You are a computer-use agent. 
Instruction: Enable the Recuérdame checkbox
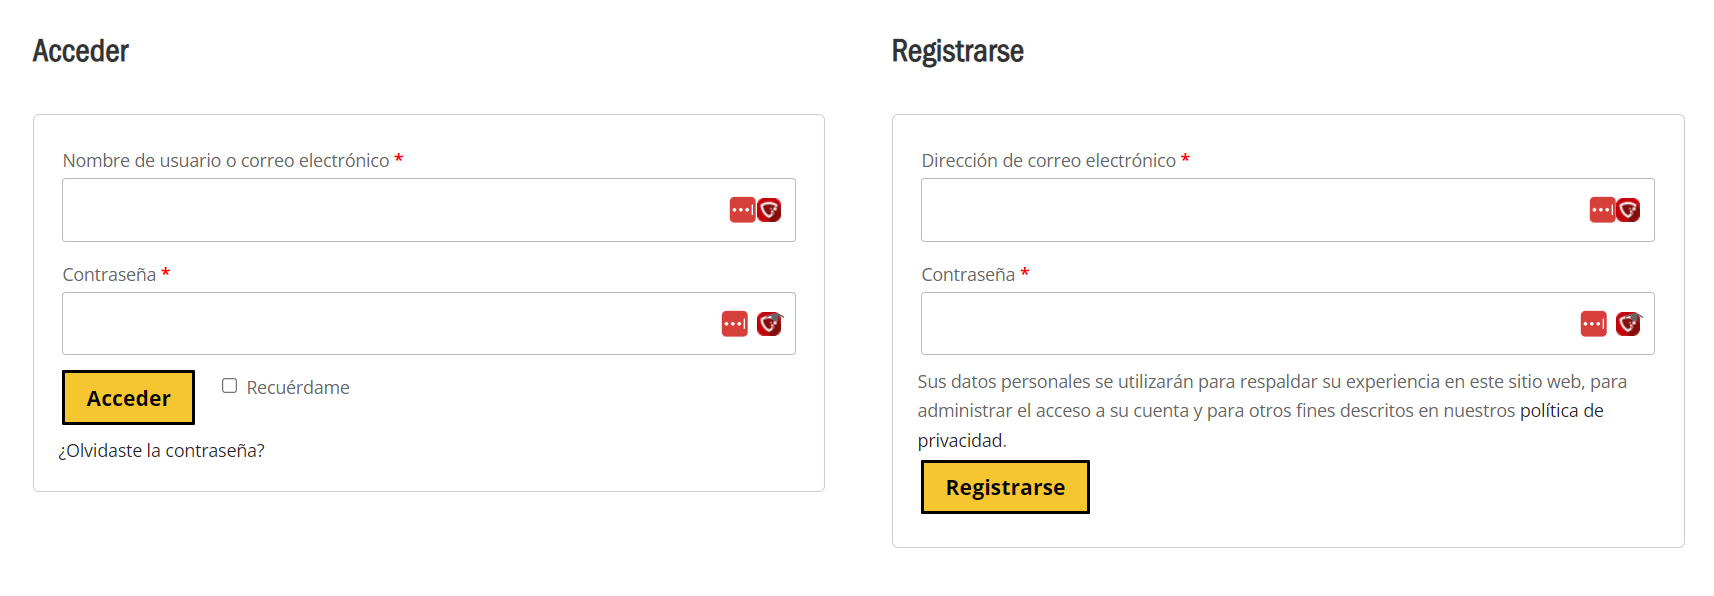[x=229, y=386]
